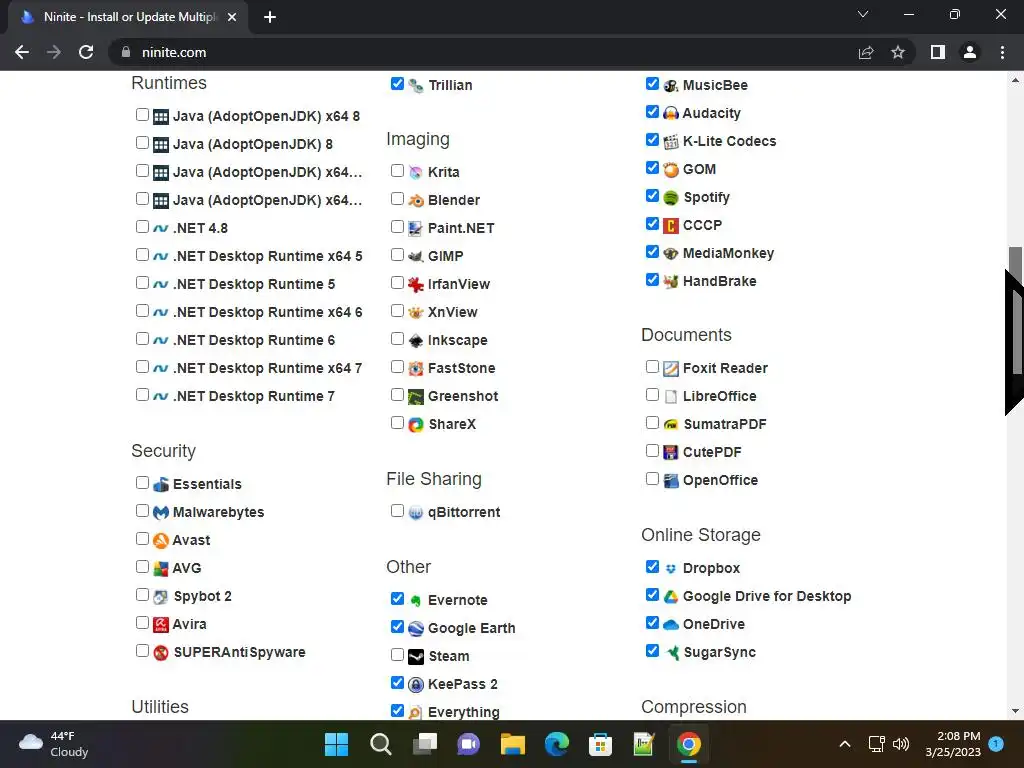
Task: Click the Greenshot icon
Action: 416,396
